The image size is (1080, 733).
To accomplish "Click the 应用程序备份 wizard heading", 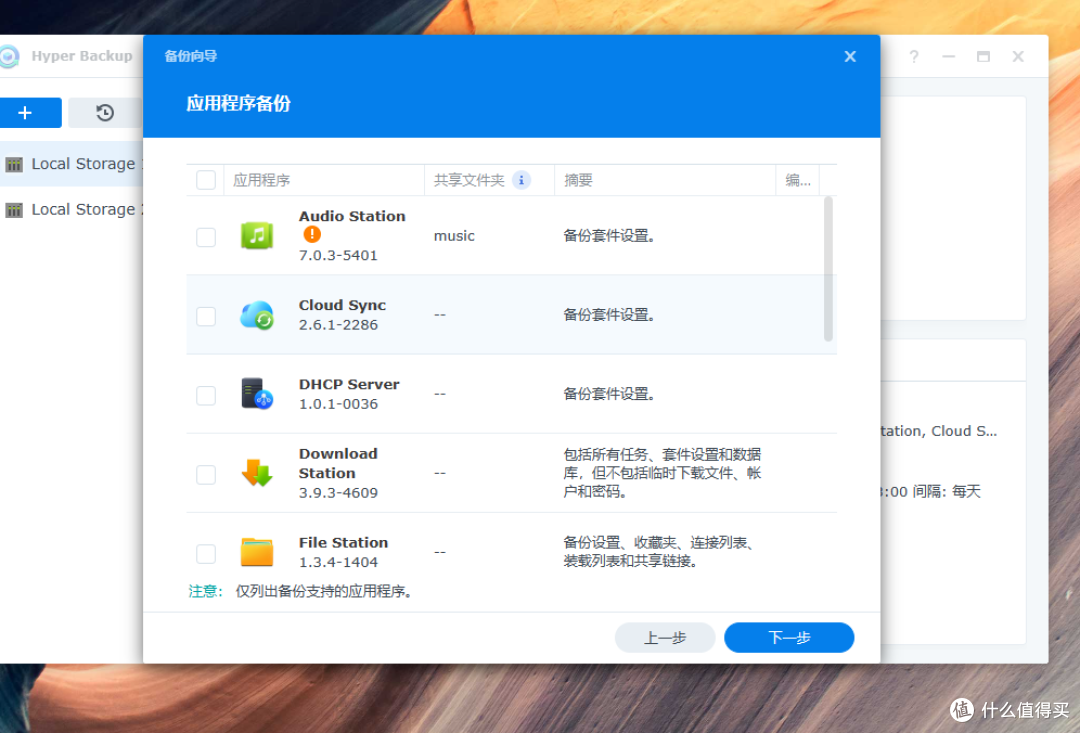I will (x=238, y=104).
